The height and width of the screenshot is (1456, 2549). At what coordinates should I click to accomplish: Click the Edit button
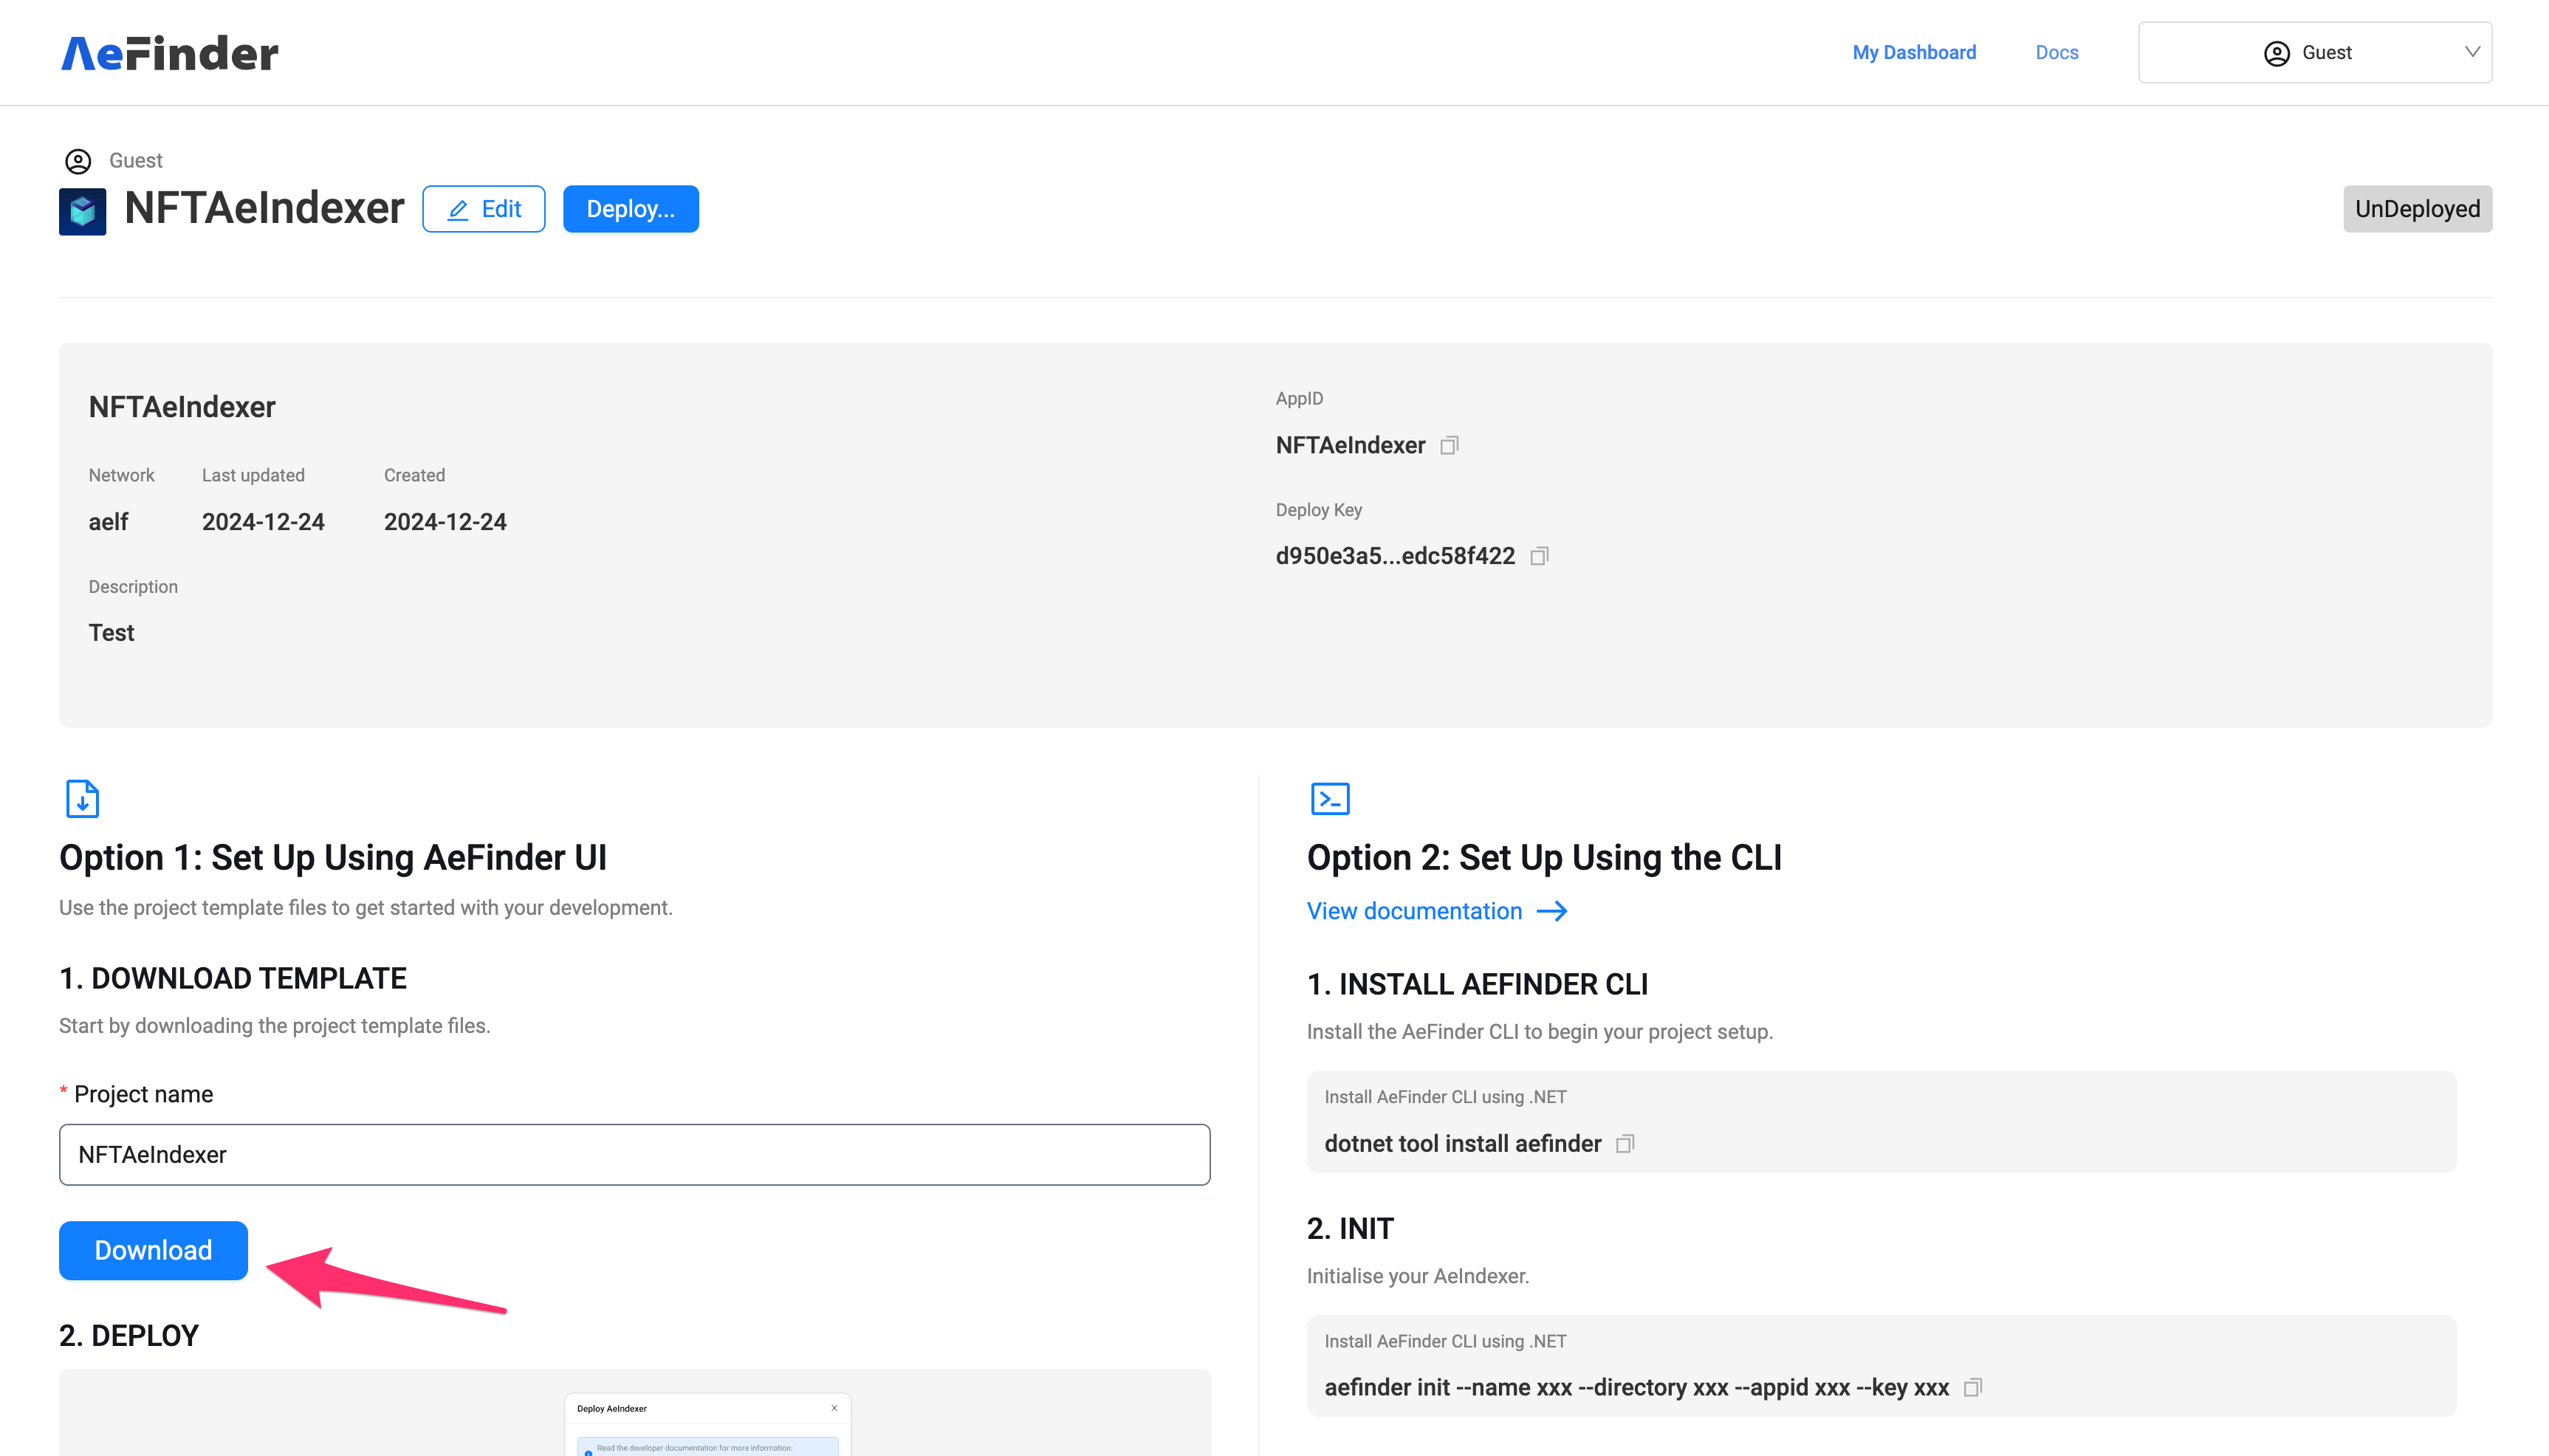[x=484, y=209]
